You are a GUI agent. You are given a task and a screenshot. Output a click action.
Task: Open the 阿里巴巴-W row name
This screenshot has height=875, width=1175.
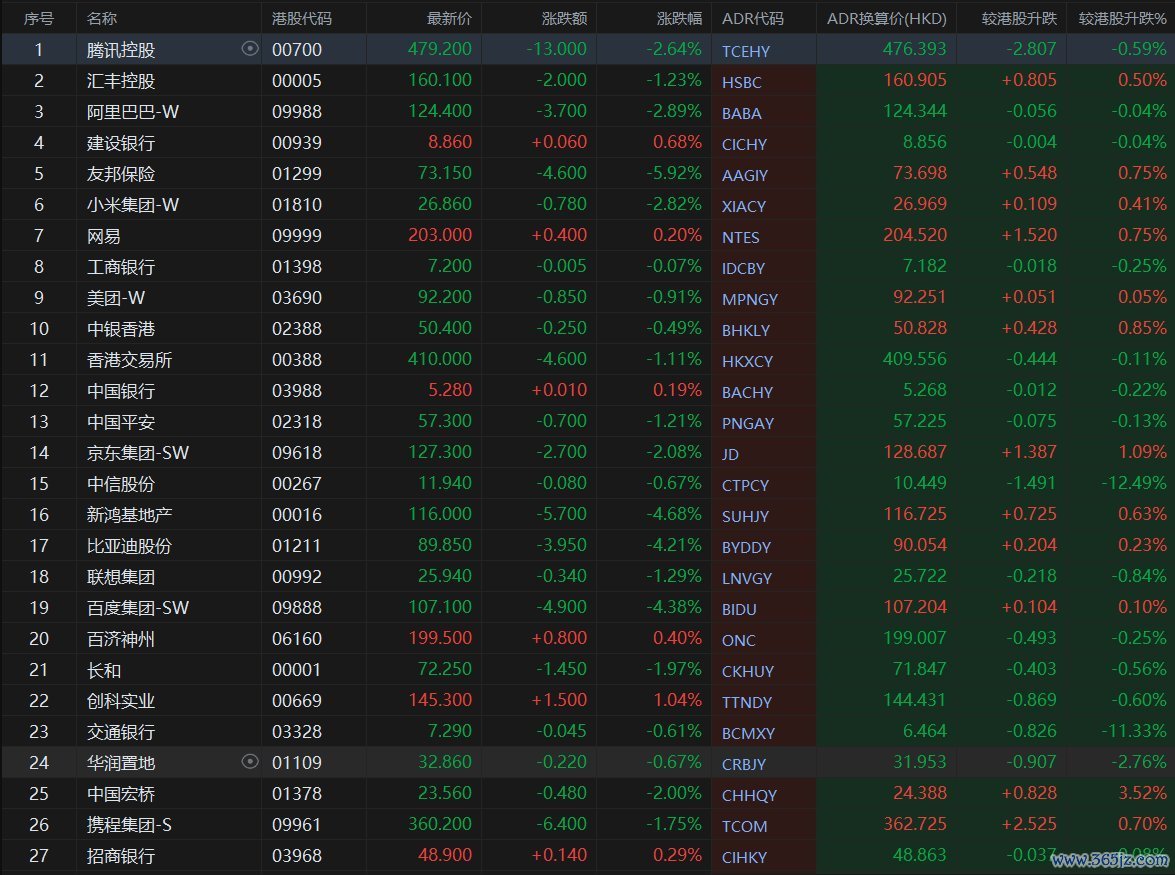pos(133,112)
